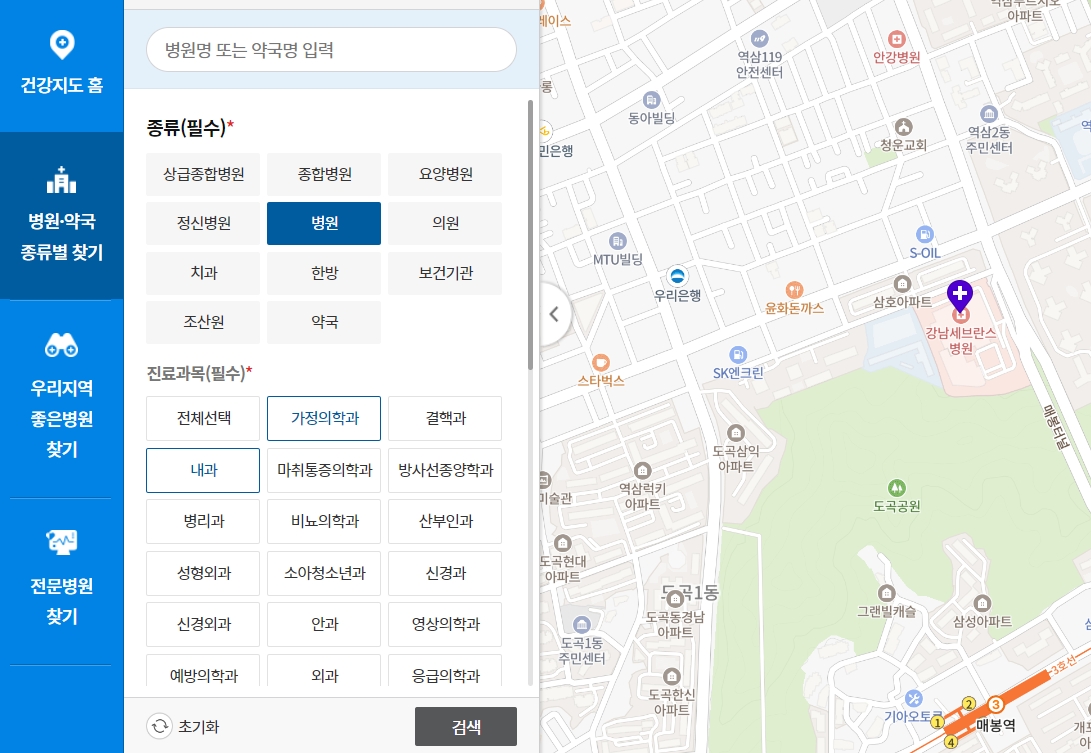Deselect the 병원 category toggle

tap(323, 223)
